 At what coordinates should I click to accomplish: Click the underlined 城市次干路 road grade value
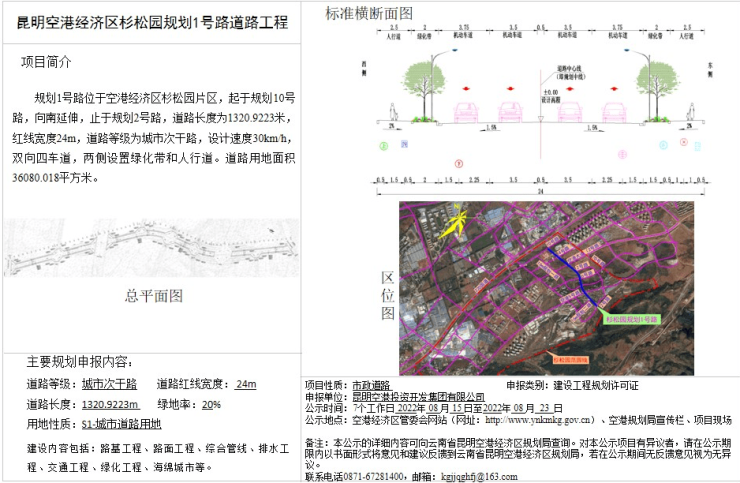tap(109, 384)
